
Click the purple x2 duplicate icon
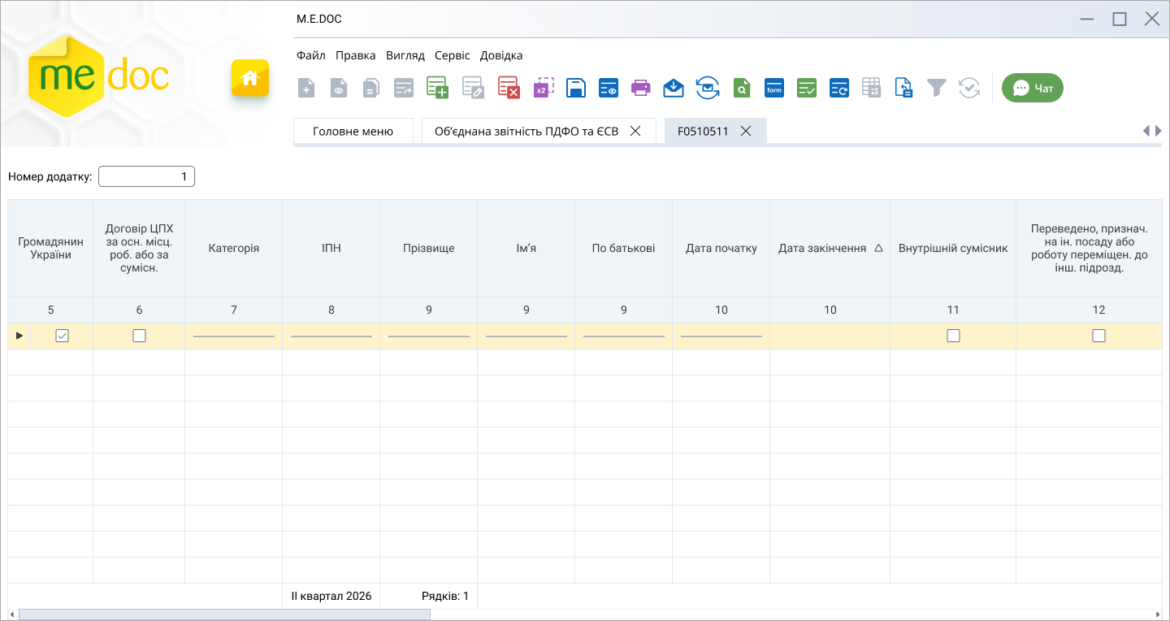pos(543,88)
